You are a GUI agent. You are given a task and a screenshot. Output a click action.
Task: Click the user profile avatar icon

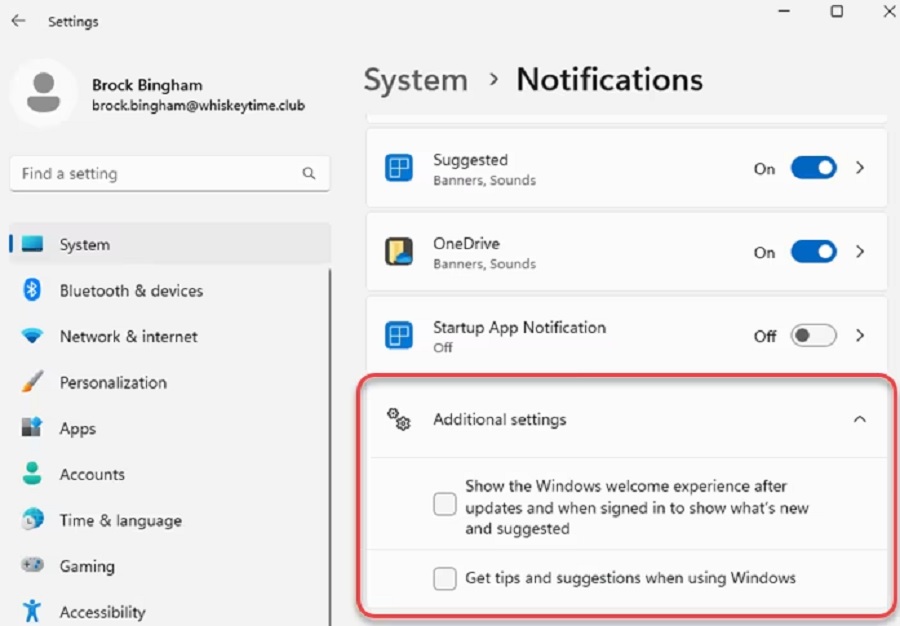click(x=44, y=92)
